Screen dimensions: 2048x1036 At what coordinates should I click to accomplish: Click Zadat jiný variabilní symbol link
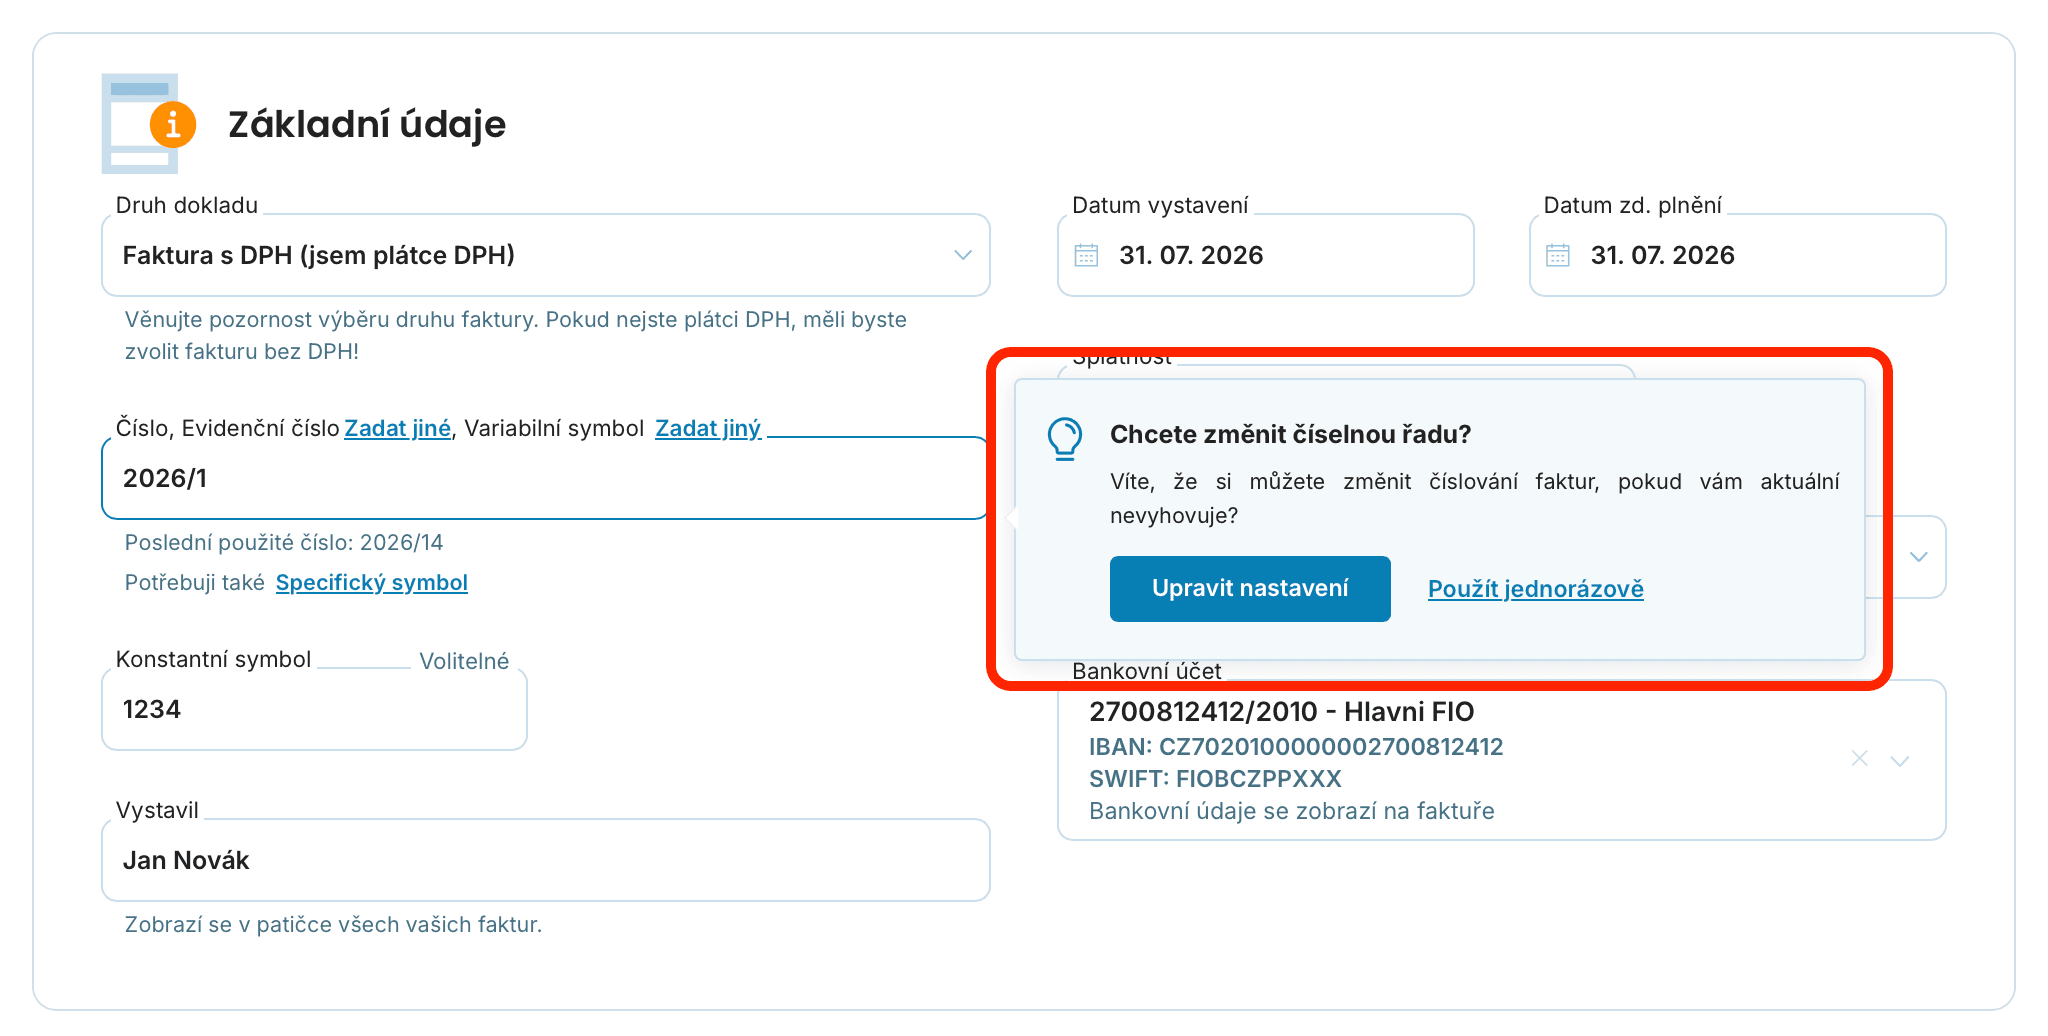coord(708,428)
